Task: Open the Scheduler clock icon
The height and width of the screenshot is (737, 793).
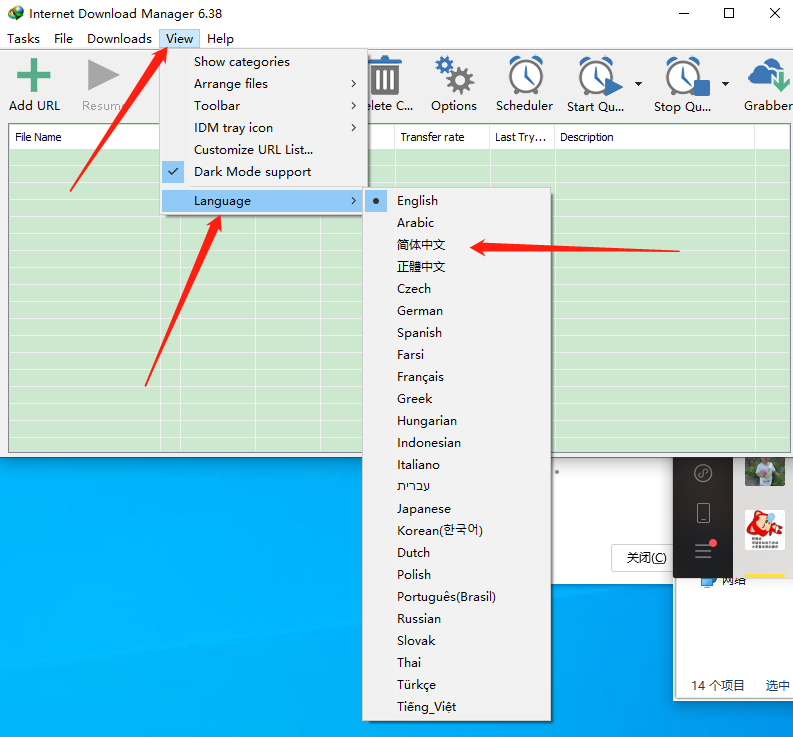Action: pos(525,76)
